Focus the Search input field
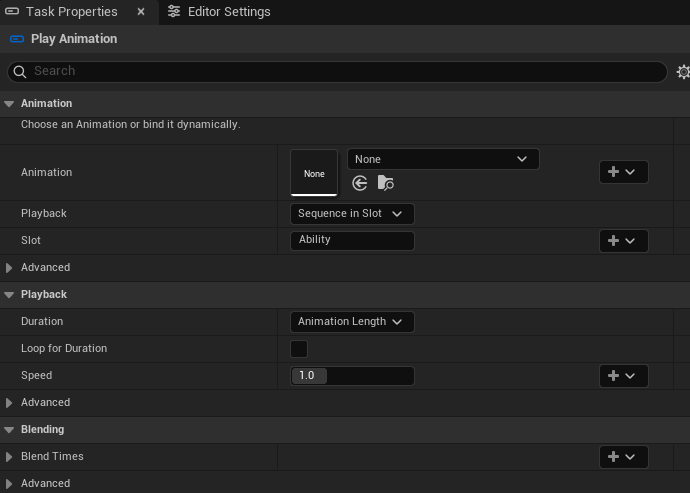Image resolution: width=690 pixels, height=493 pixels. (337, 71)
